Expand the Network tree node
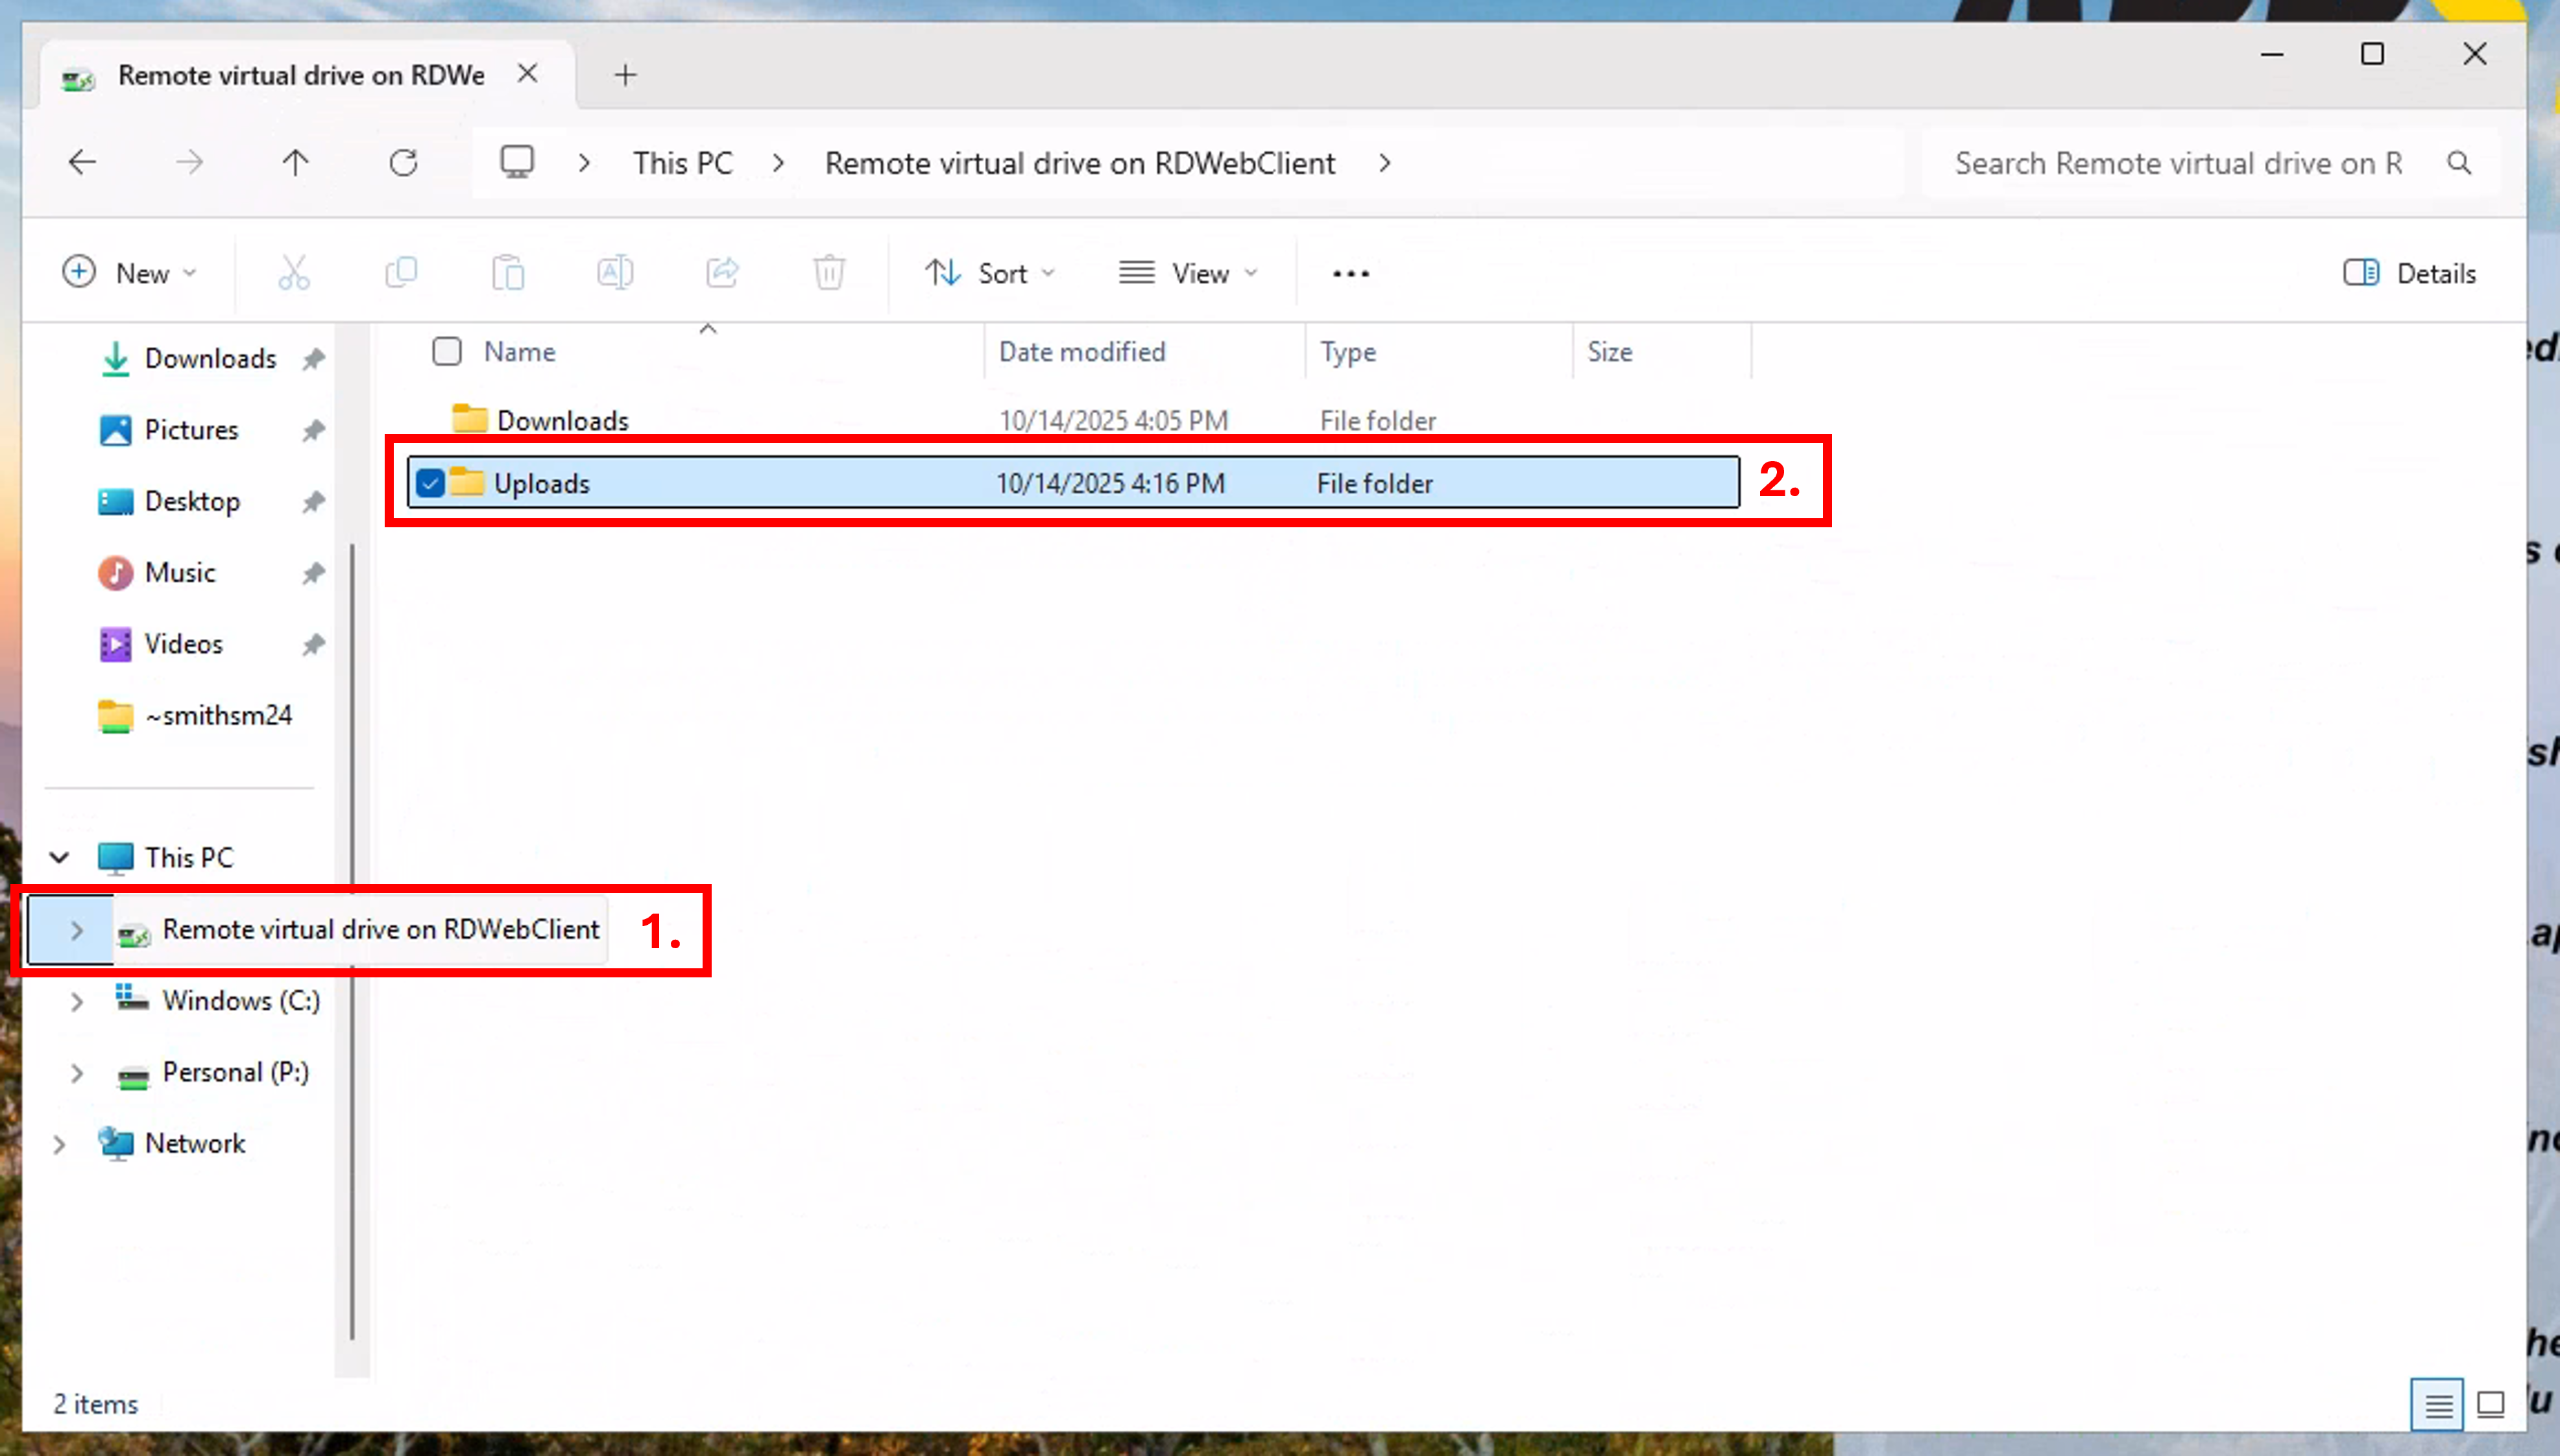 click(x=59, y=1144)
